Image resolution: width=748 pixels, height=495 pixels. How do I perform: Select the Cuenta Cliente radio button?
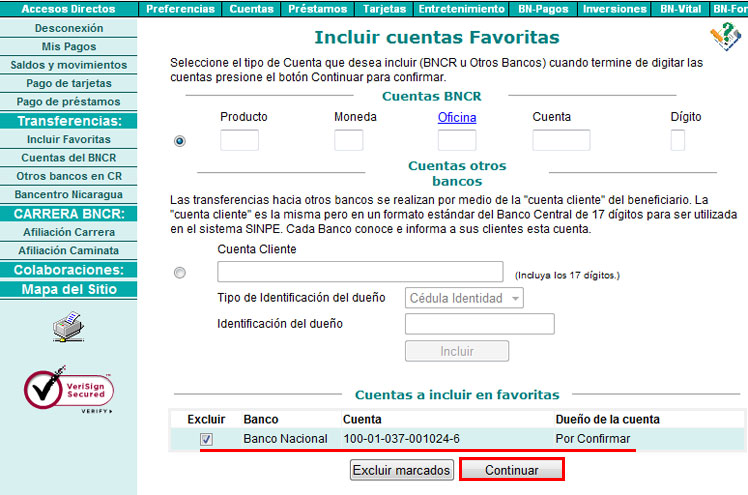180,273
